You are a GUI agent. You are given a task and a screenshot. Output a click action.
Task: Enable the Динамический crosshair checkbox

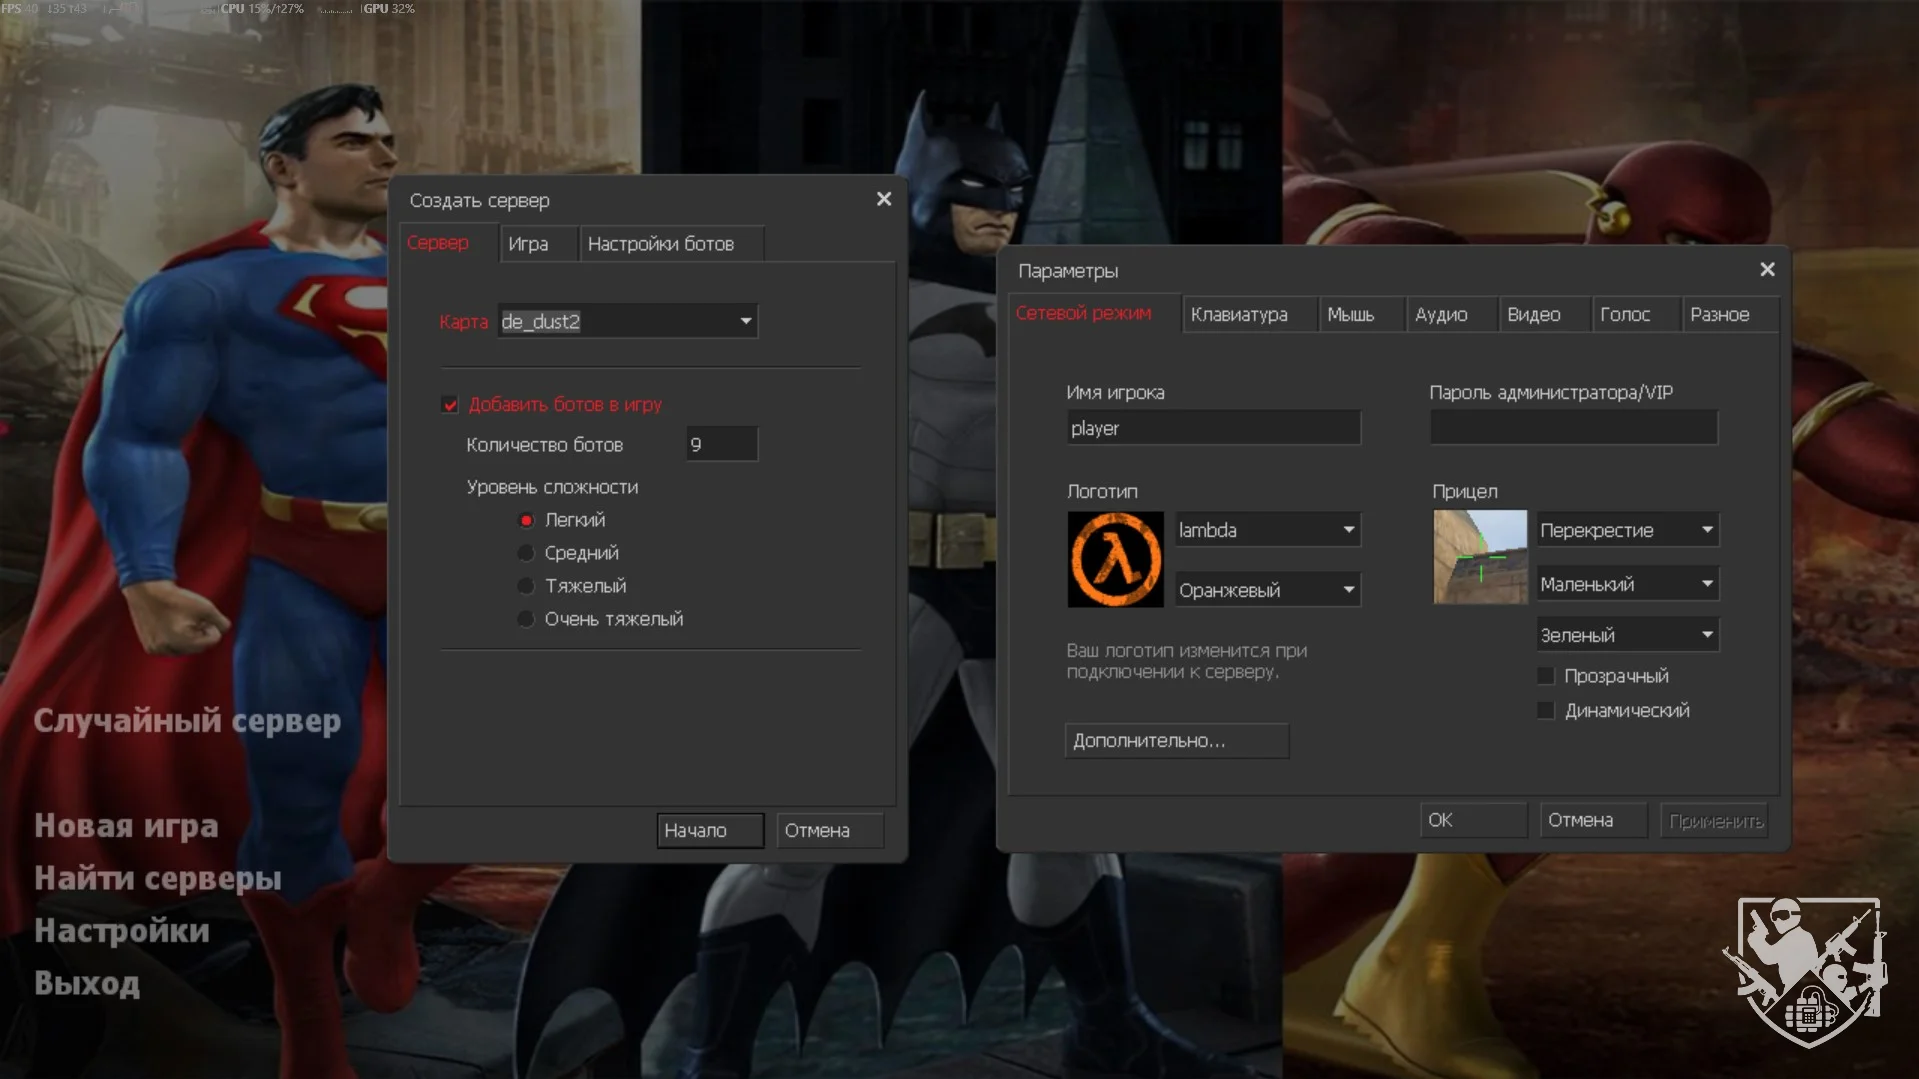click(1546, 711)
